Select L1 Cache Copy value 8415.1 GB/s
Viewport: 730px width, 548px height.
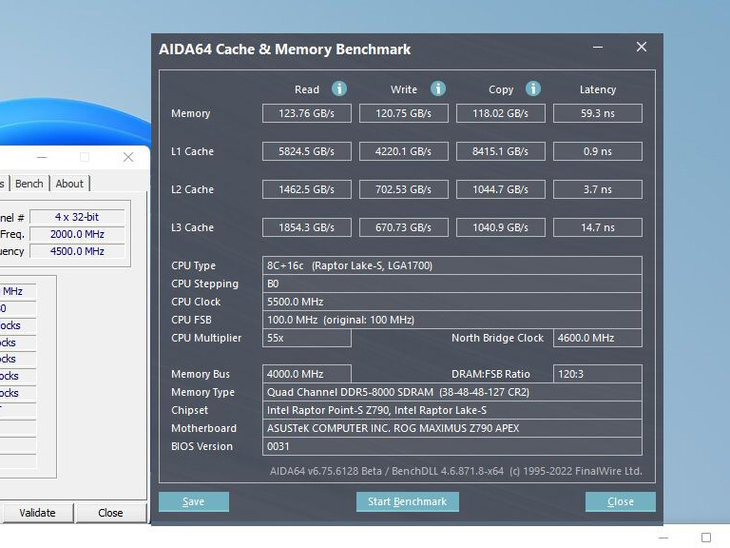point(500,151)
